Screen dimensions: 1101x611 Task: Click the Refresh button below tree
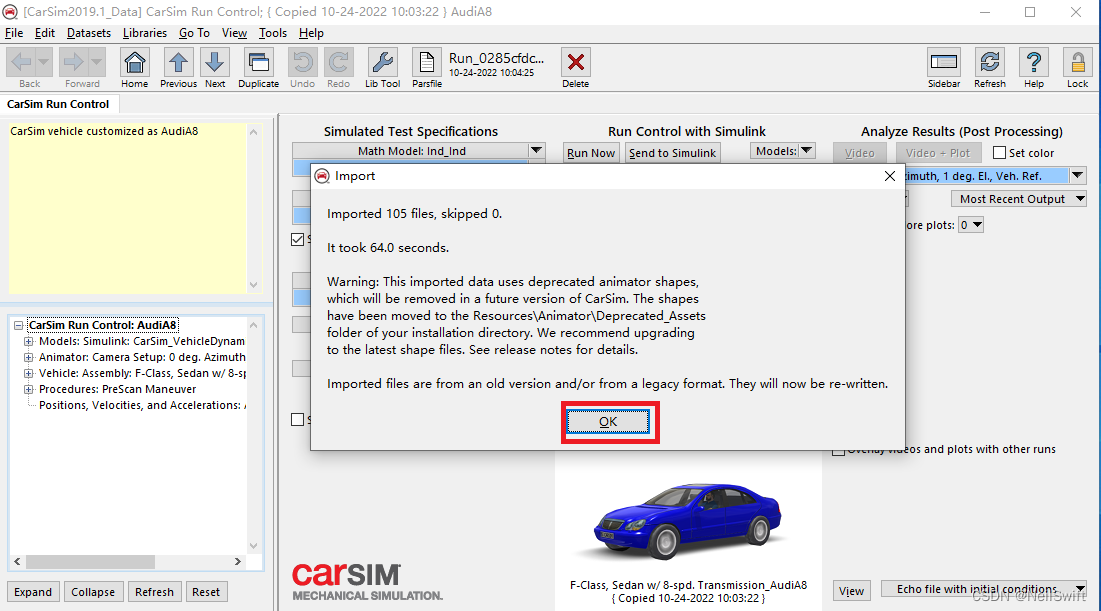(x=154, y=592)
